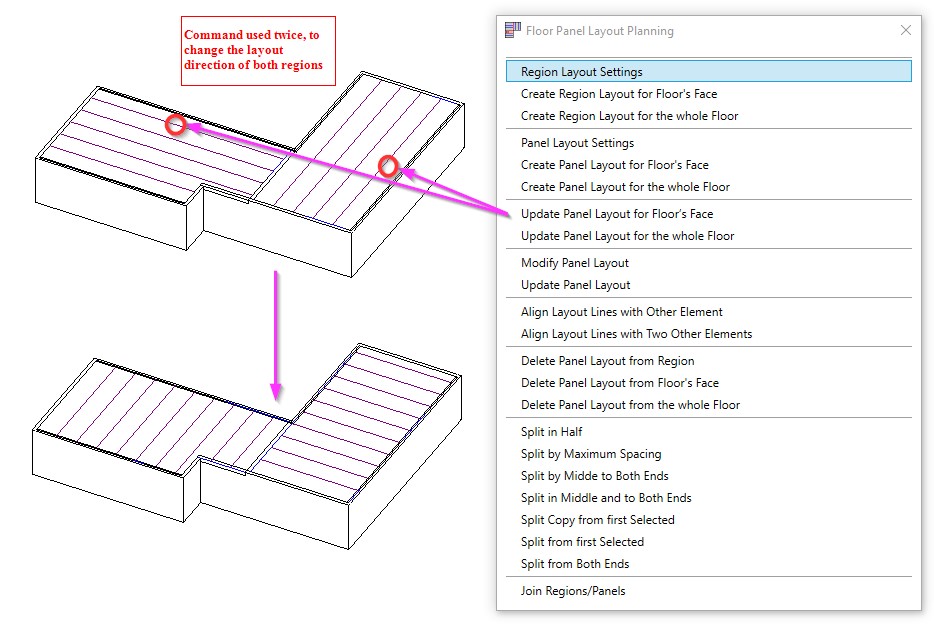Choose Update Panel Layout for the whole Floor
The image size is (934, 634).
[627, 236]
